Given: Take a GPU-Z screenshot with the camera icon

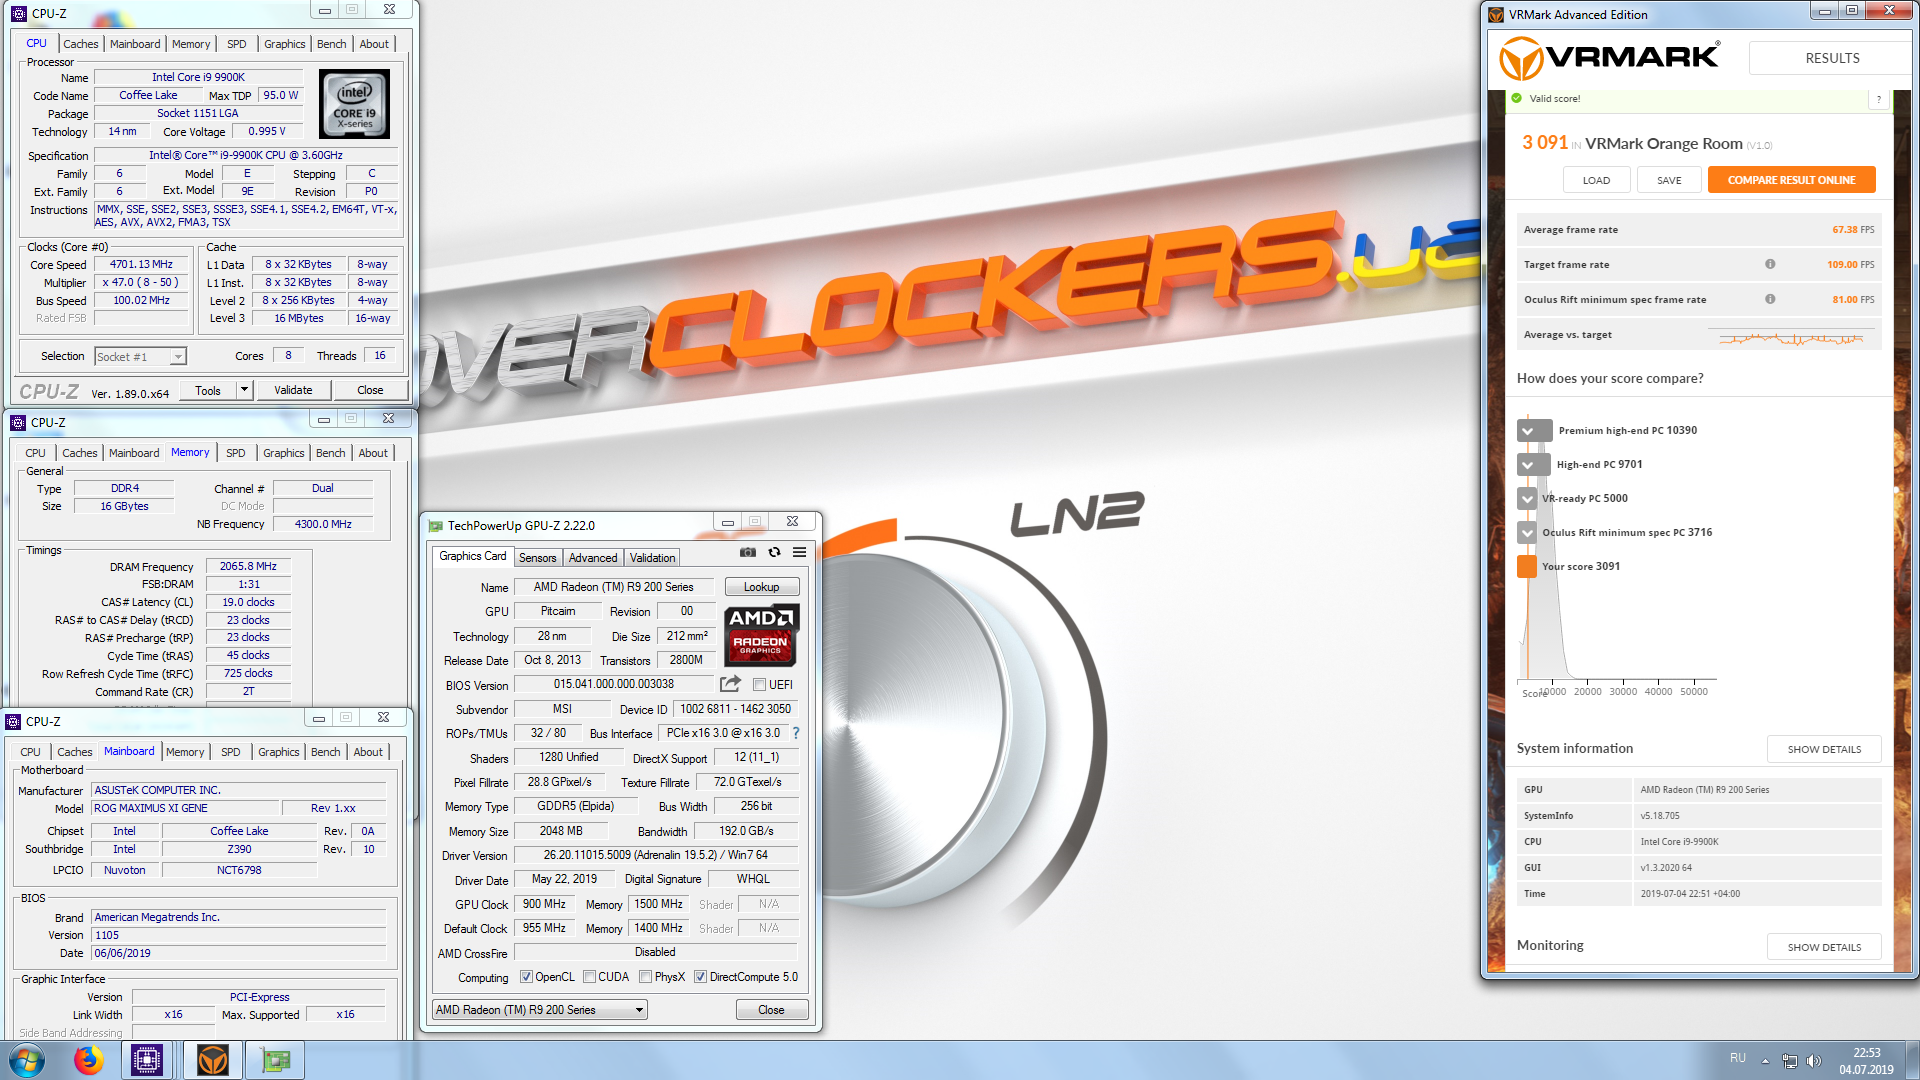Looking at the screenshot, I should click(747, 552).
